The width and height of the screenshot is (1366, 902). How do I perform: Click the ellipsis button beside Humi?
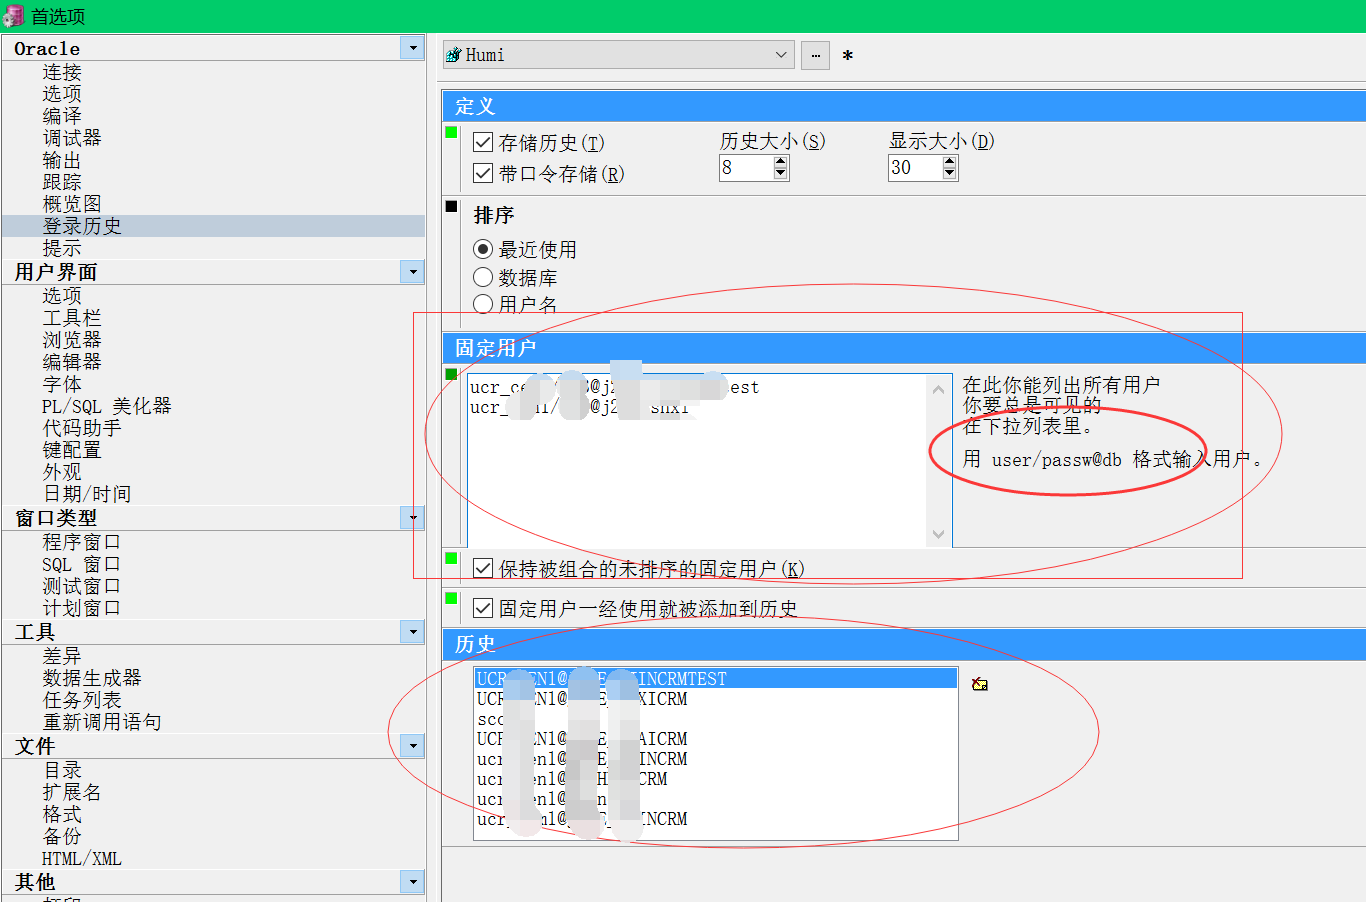point(815,55)
